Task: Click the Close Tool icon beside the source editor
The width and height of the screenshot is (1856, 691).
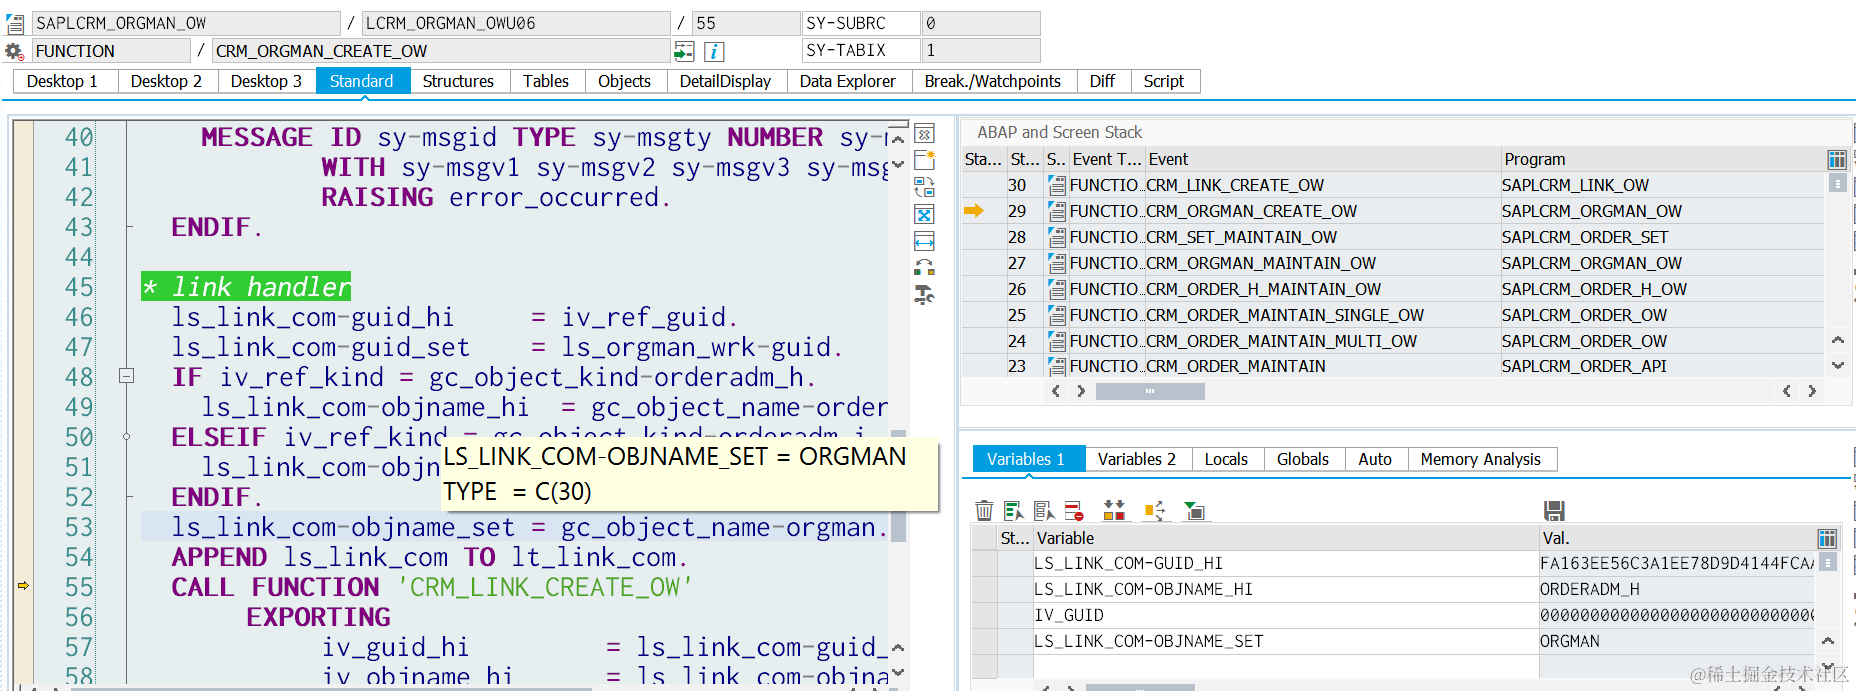Action: coord(924,133)
